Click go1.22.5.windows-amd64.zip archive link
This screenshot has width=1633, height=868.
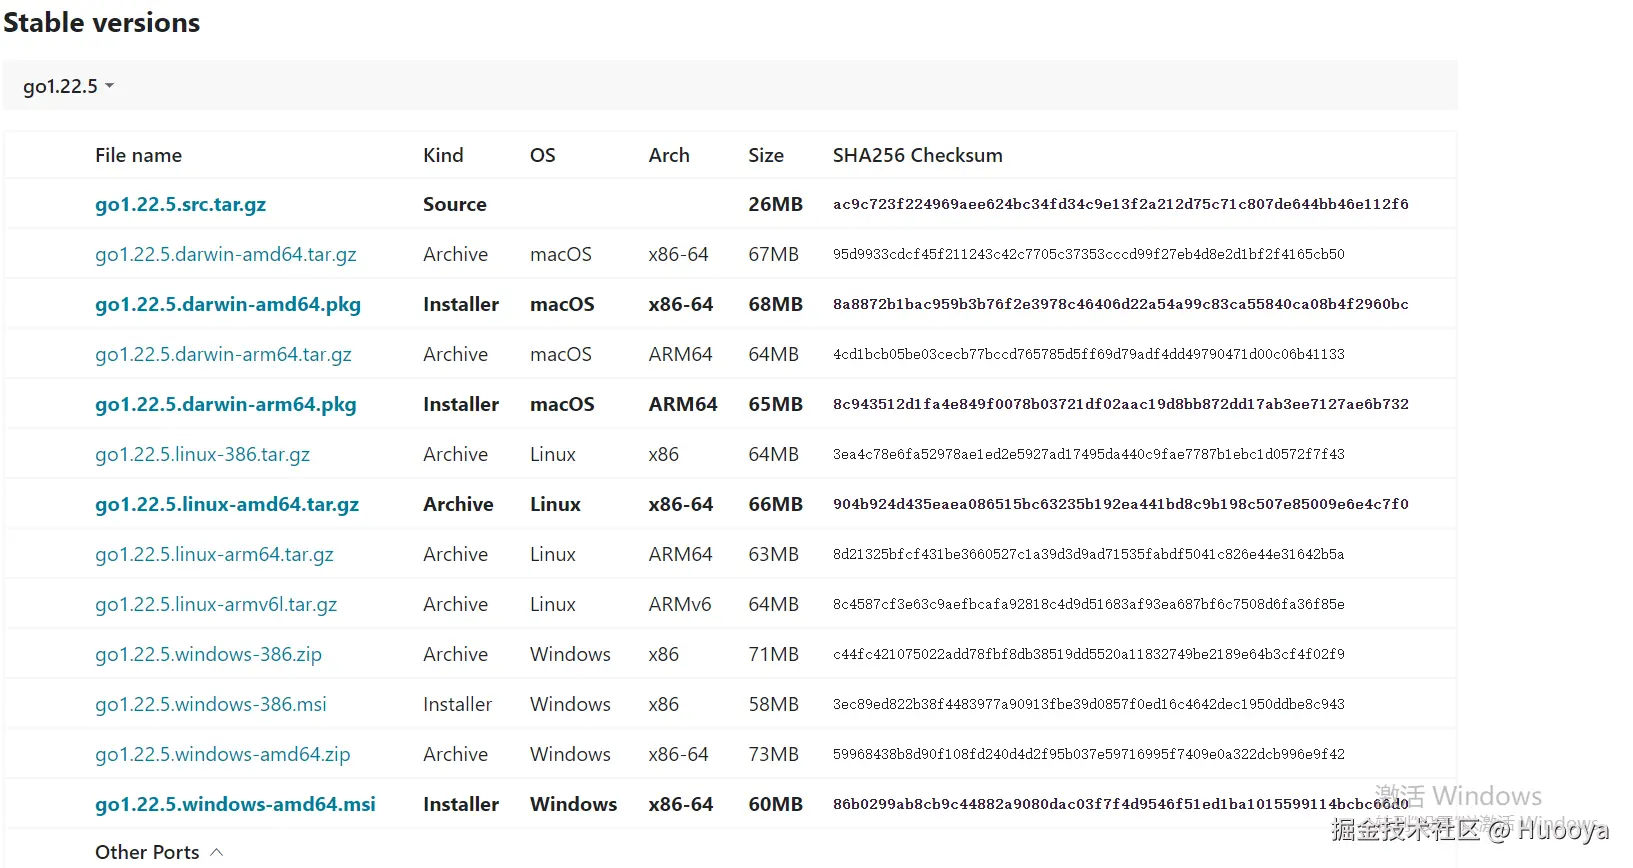point(222,754)
